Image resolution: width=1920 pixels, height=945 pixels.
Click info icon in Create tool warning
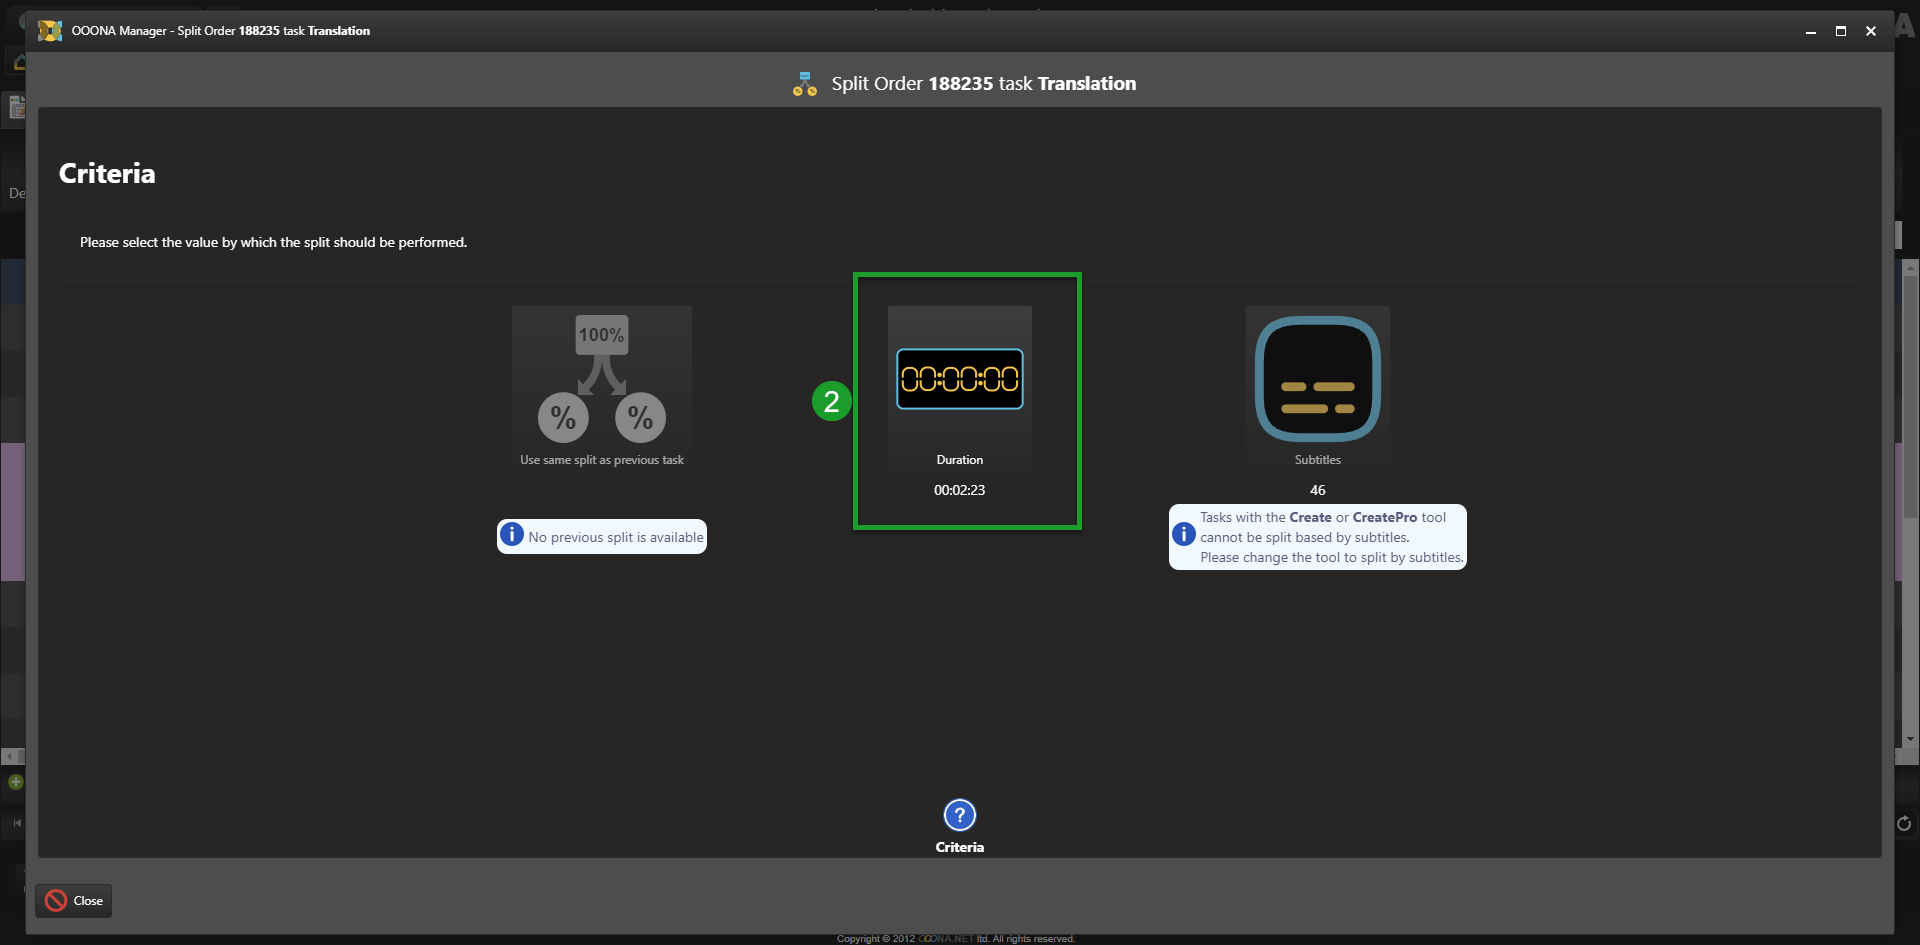click(x=1183, y=535)
